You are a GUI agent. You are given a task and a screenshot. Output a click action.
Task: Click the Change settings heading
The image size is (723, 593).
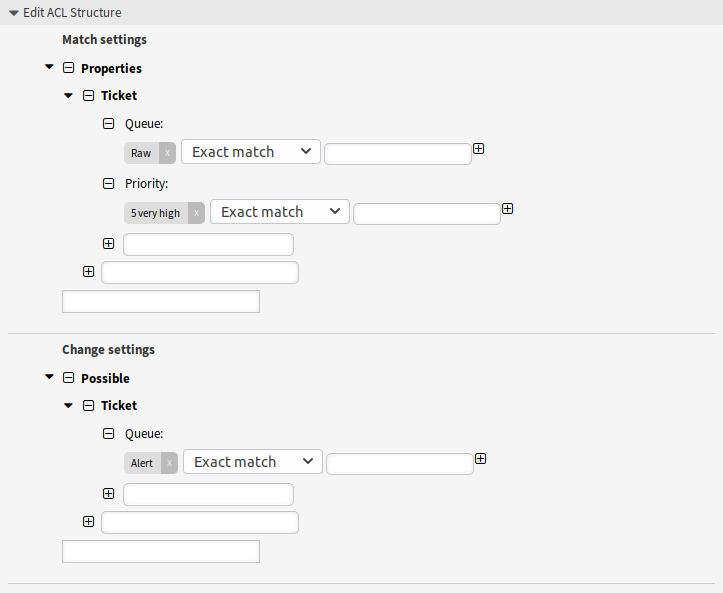[108, 350]
